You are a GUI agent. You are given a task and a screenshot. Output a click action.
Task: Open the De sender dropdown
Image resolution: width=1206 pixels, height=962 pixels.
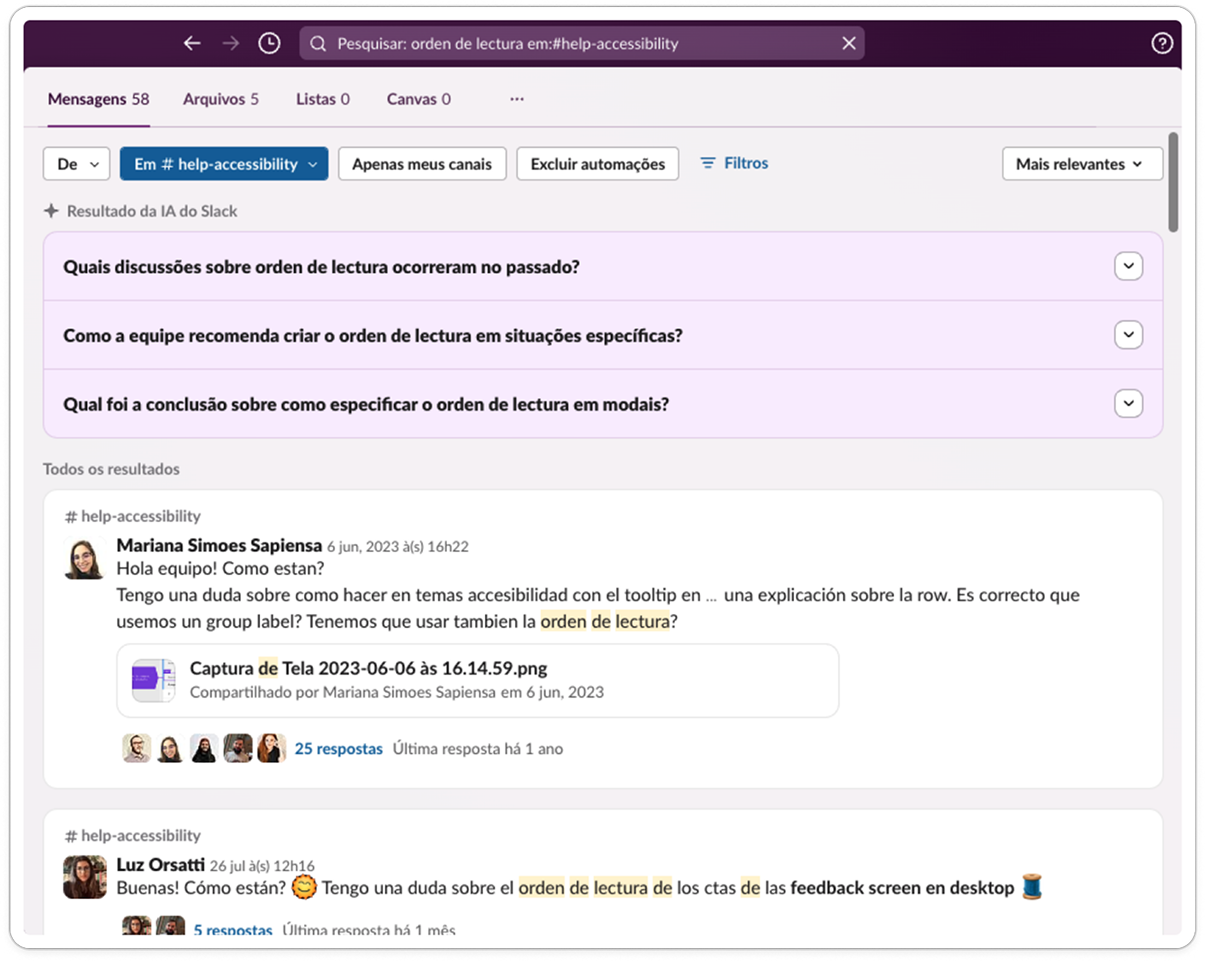(x=76, y=164)
